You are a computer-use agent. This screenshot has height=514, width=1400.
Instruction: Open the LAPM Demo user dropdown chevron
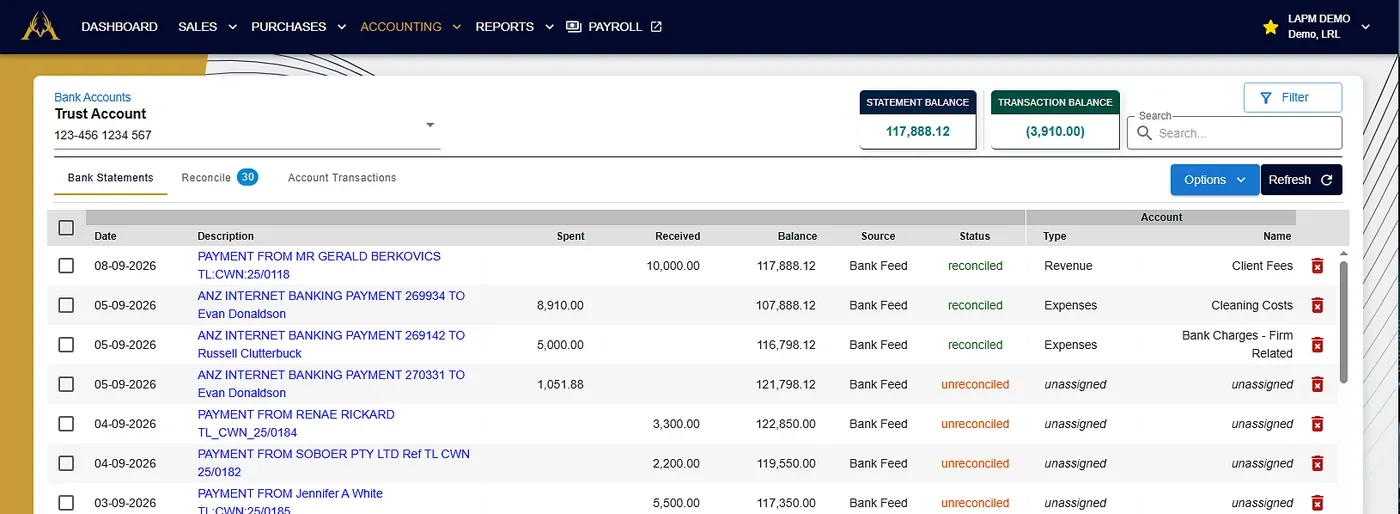tap(1365, 27)
